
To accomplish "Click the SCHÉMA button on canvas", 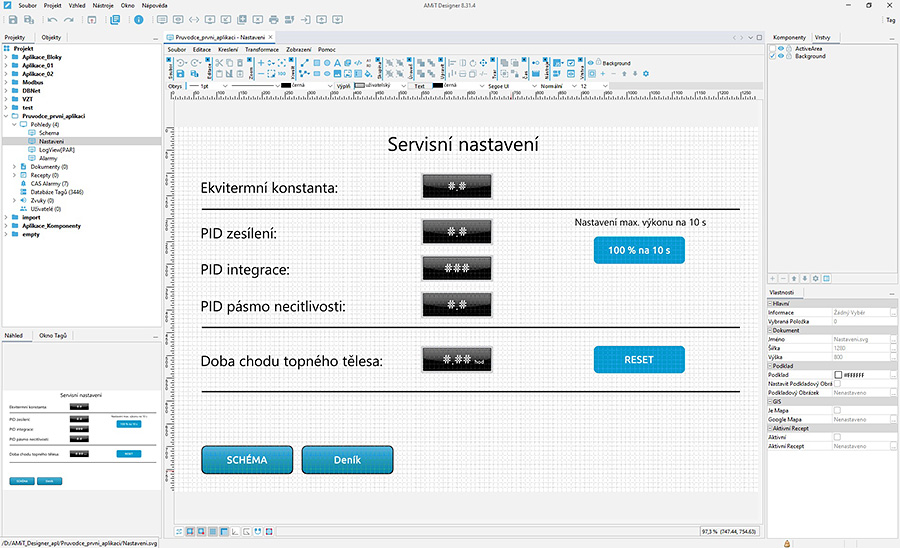I will click(247, 460).
